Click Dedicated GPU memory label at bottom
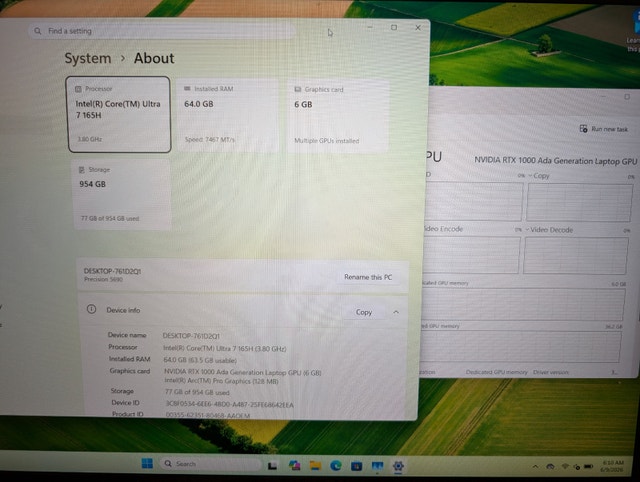 pos(496,372)
